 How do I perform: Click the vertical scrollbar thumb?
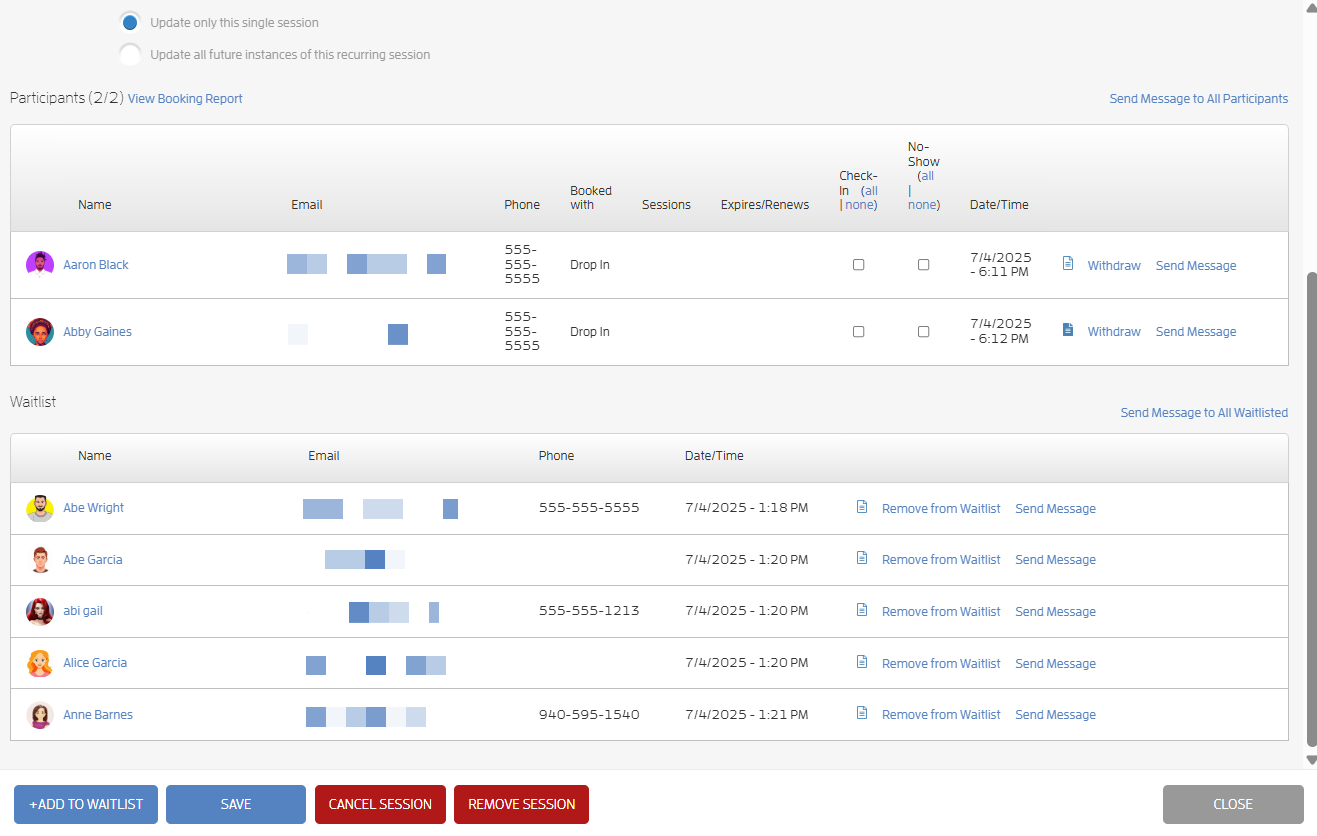click(1311, 509)
